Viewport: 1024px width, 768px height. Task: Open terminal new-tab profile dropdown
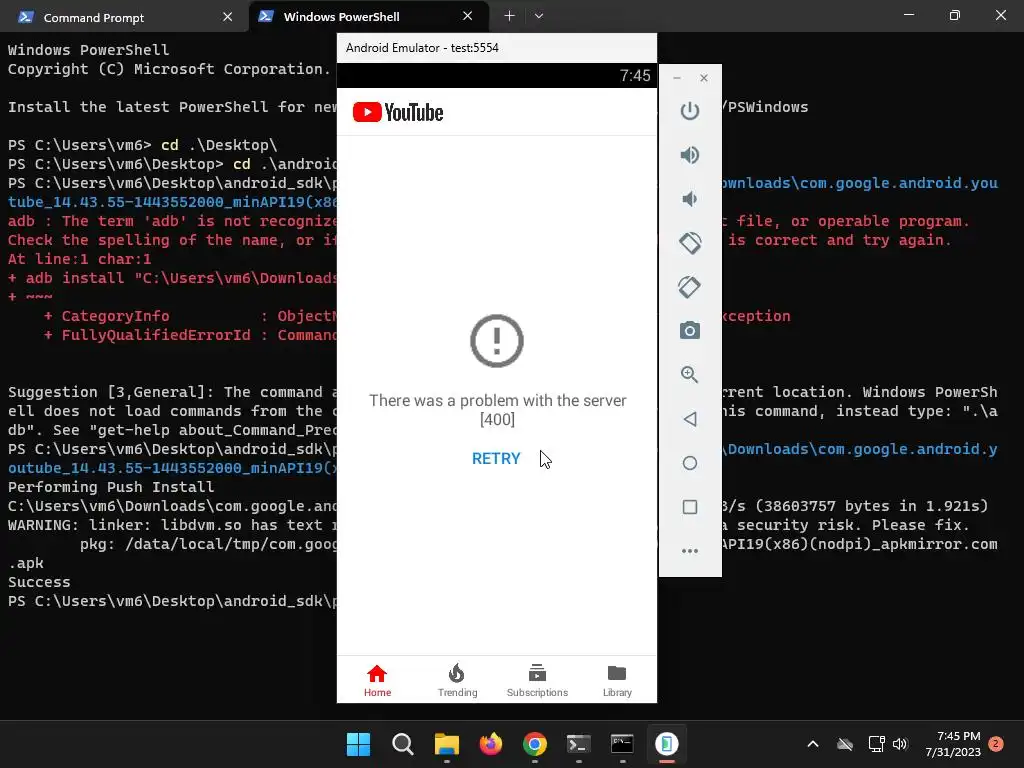[x=539, y=16]
